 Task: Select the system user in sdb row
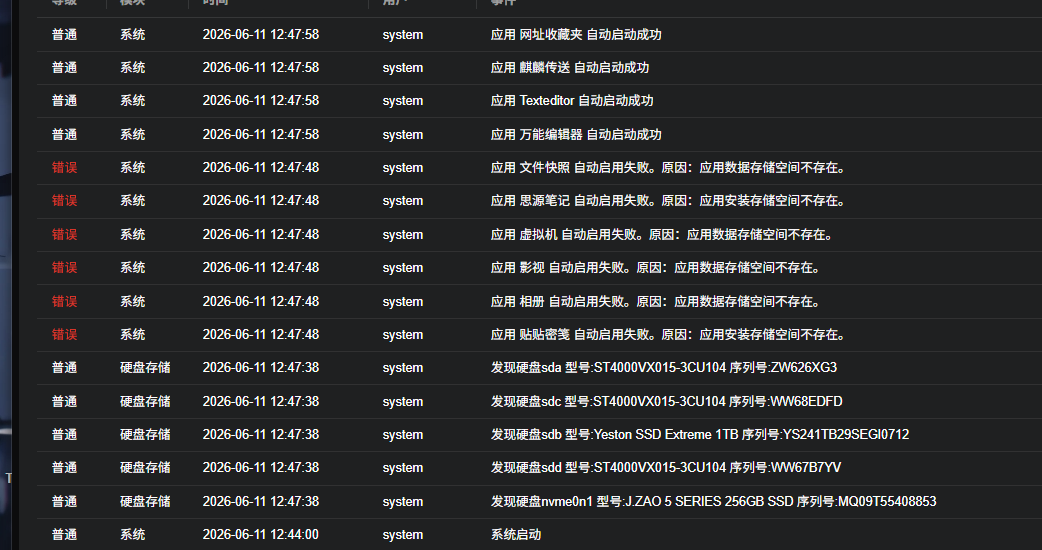coord(403,434)
